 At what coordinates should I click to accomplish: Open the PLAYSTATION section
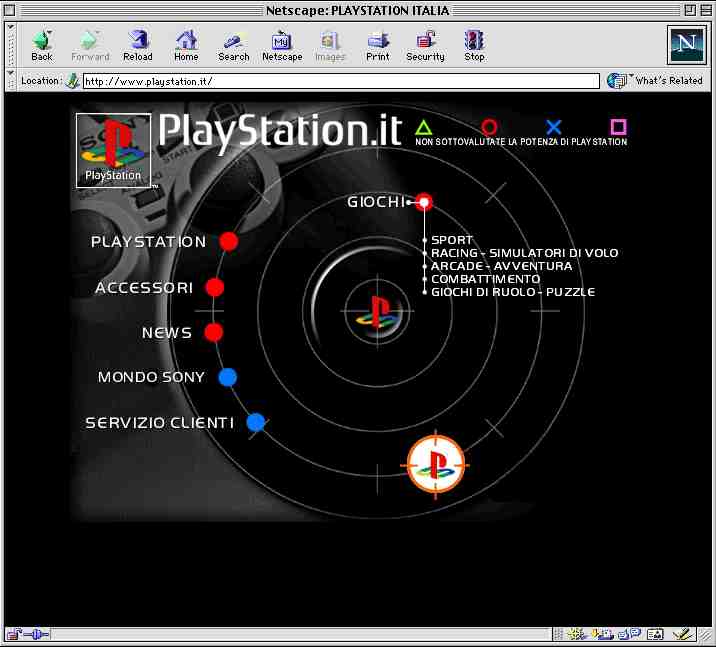148,242
